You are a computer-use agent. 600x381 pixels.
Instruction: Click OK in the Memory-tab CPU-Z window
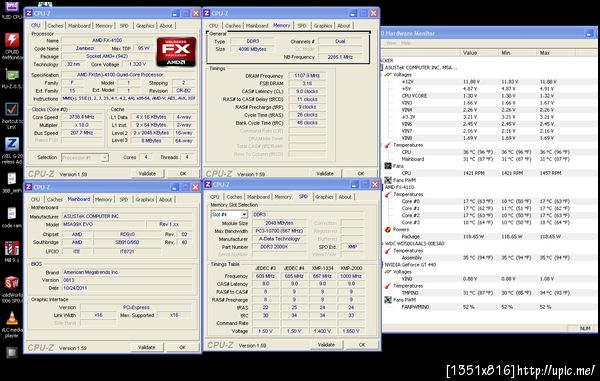point(360,173)
